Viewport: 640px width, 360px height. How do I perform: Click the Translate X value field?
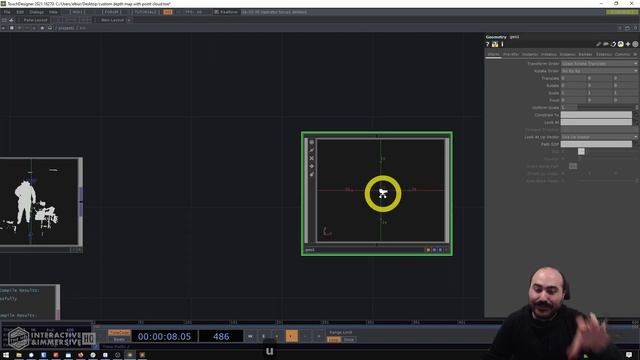pyautogui.click(x=573, y=78)
